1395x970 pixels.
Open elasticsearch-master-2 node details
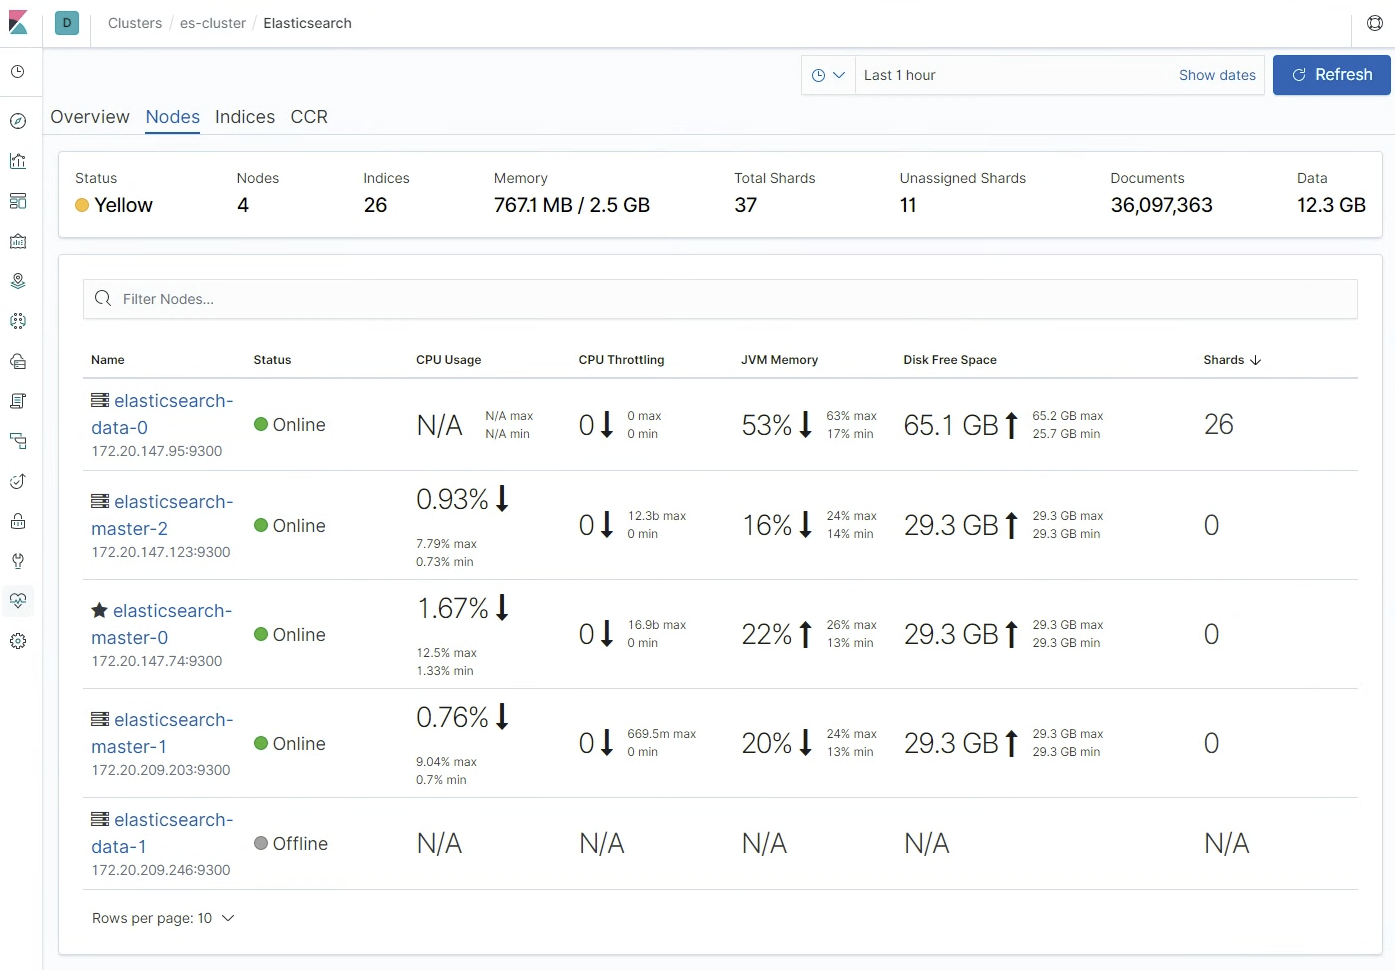(x=162, y=515)
